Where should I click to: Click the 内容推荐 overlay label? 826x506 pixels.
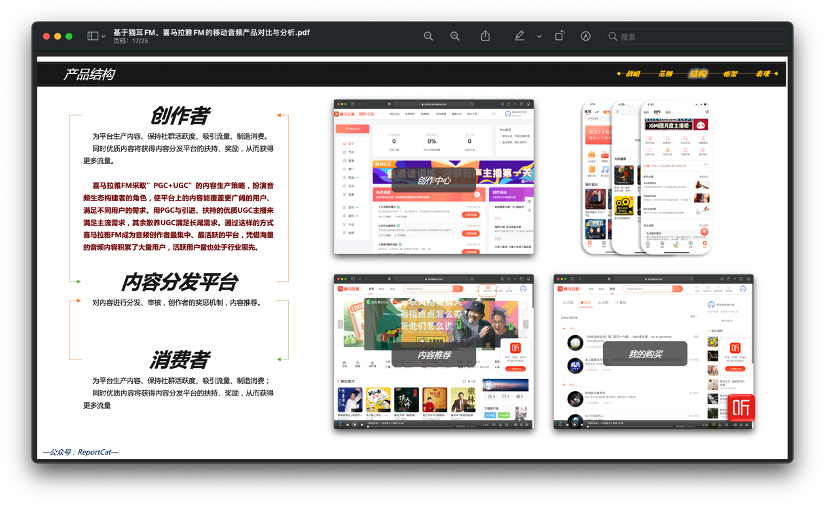434,355
